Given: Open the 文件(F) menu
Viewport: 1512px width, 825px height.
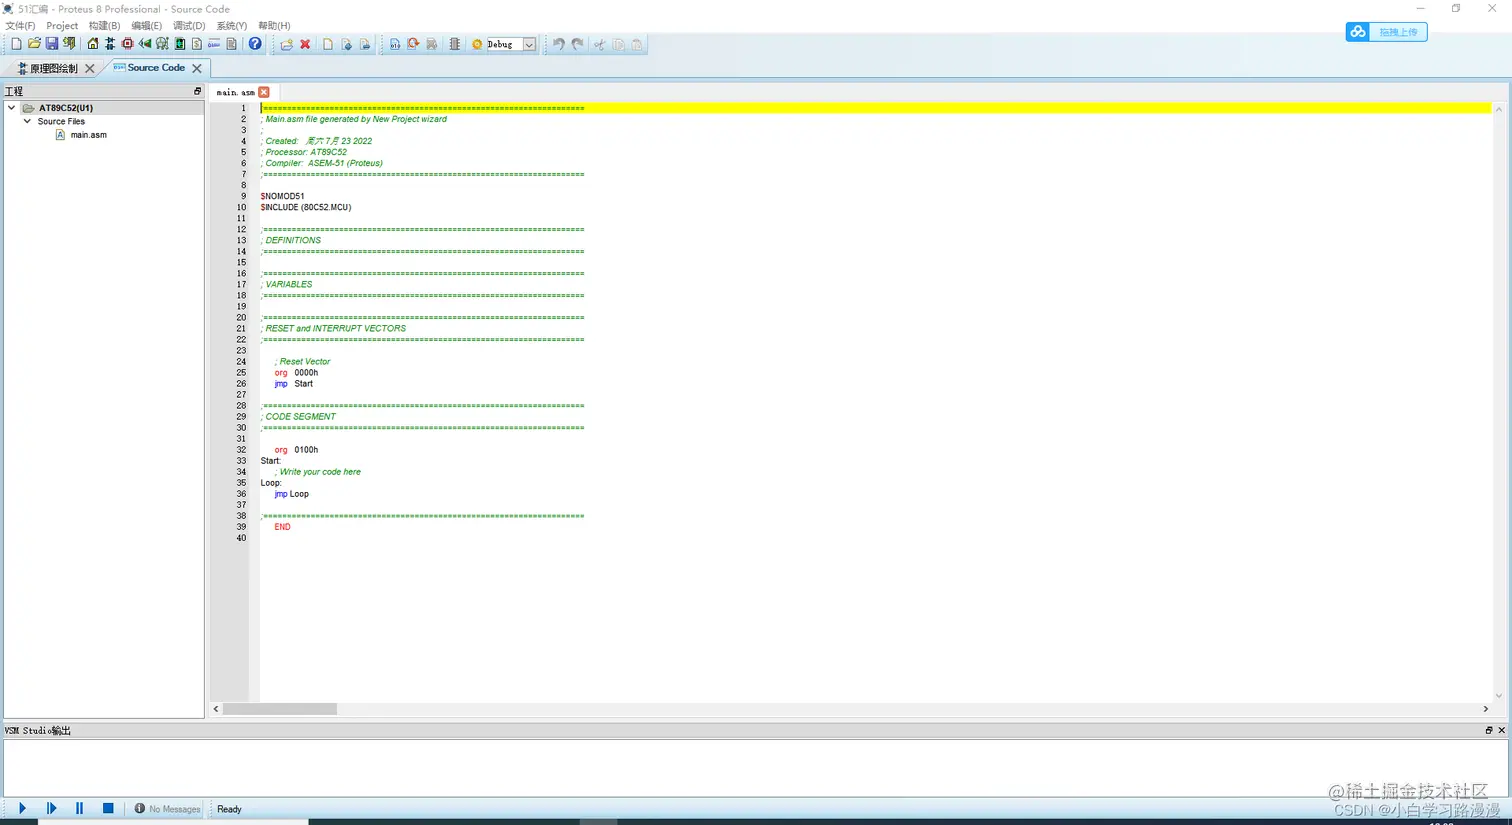Looking at the screenshot, I should pos(20,26).
